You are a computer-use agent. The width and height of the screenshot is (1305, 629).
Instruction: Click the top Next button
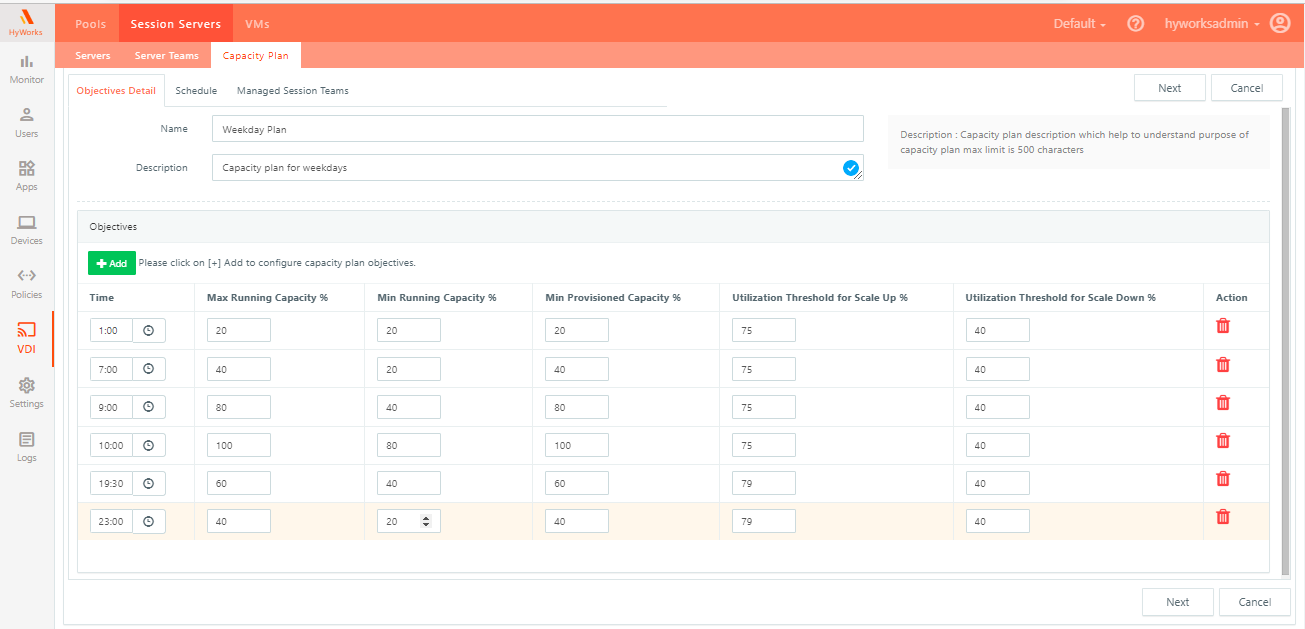(1169, 88)
